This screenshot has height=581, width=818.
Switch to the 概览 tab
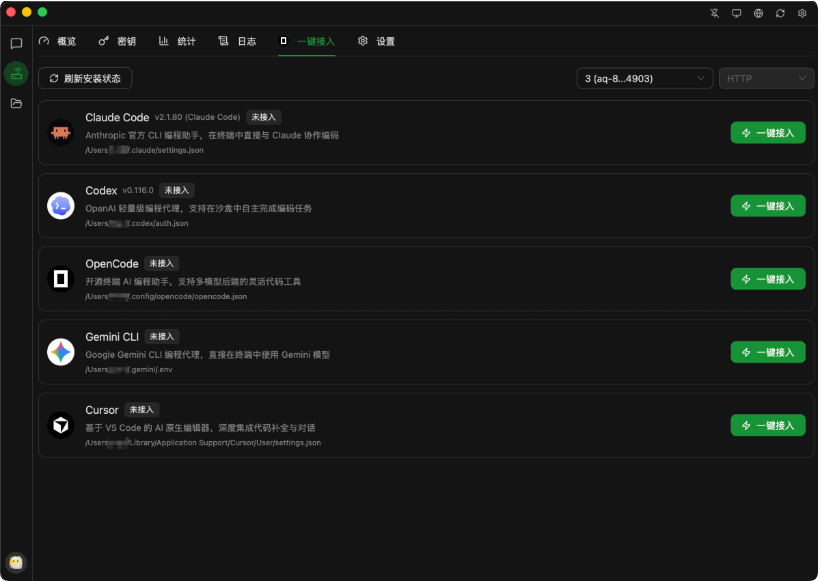click(x=57, y=41)
